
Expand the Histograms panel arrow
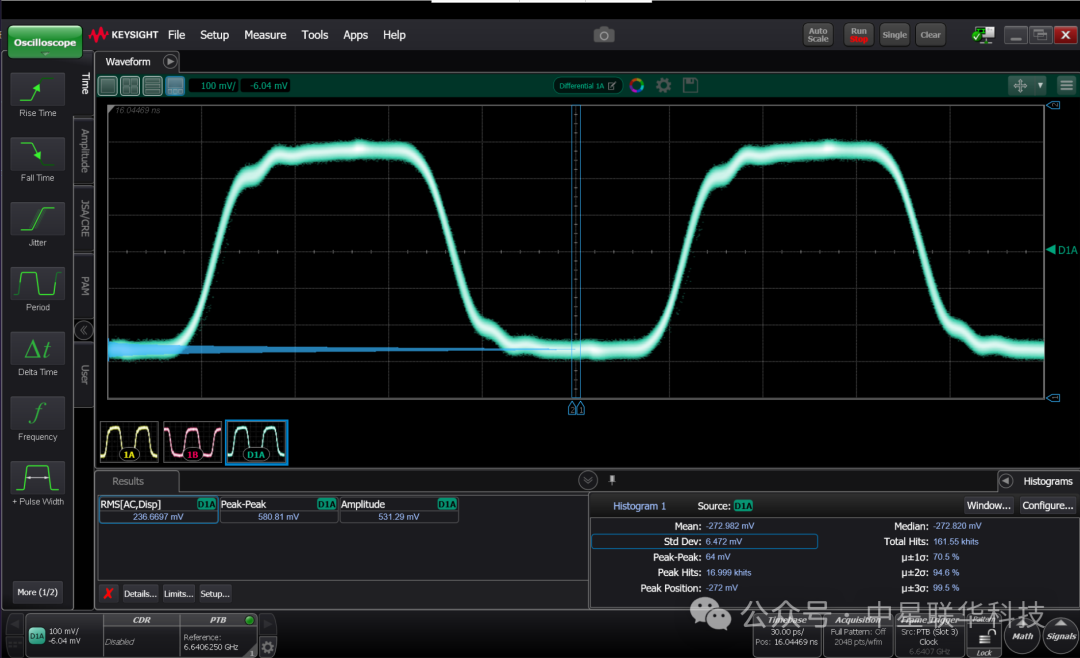click(x=1006, y=481)
